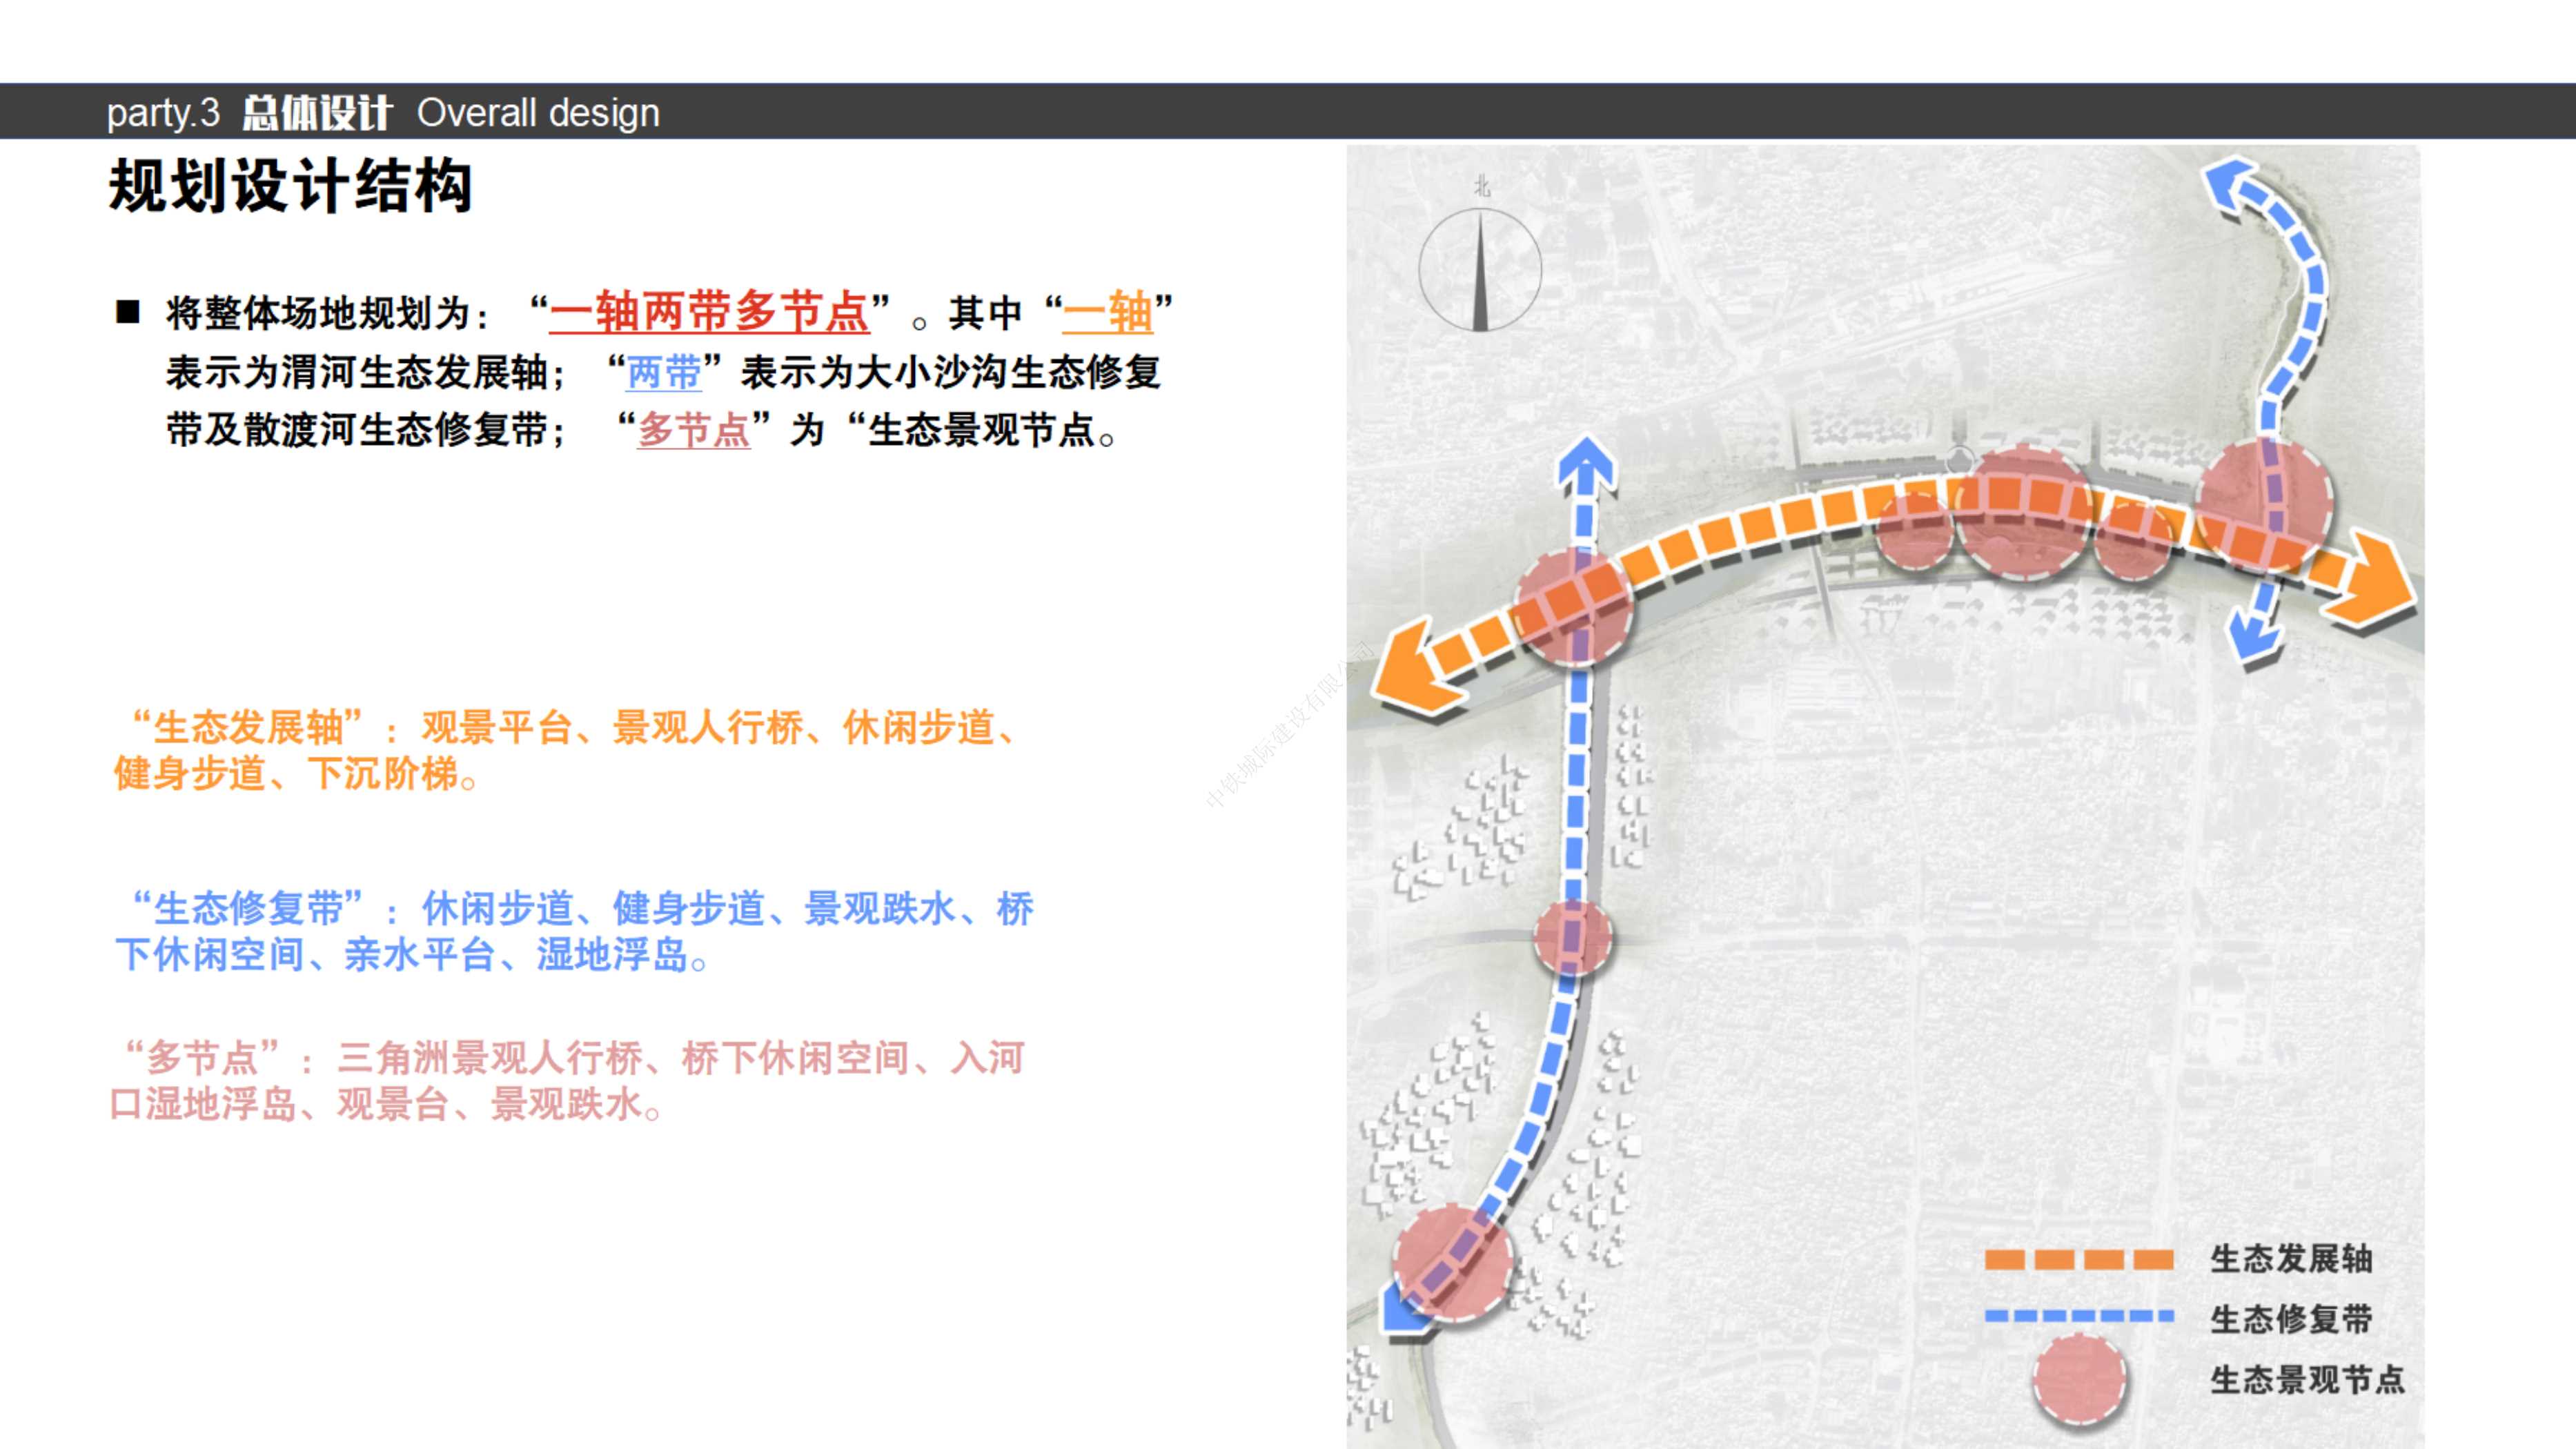This screenshot has height=1449, width=2576.
Task: Click the pink node where the vertical blue belt meets the orange axis
Action: click(x=1574, y=606)
